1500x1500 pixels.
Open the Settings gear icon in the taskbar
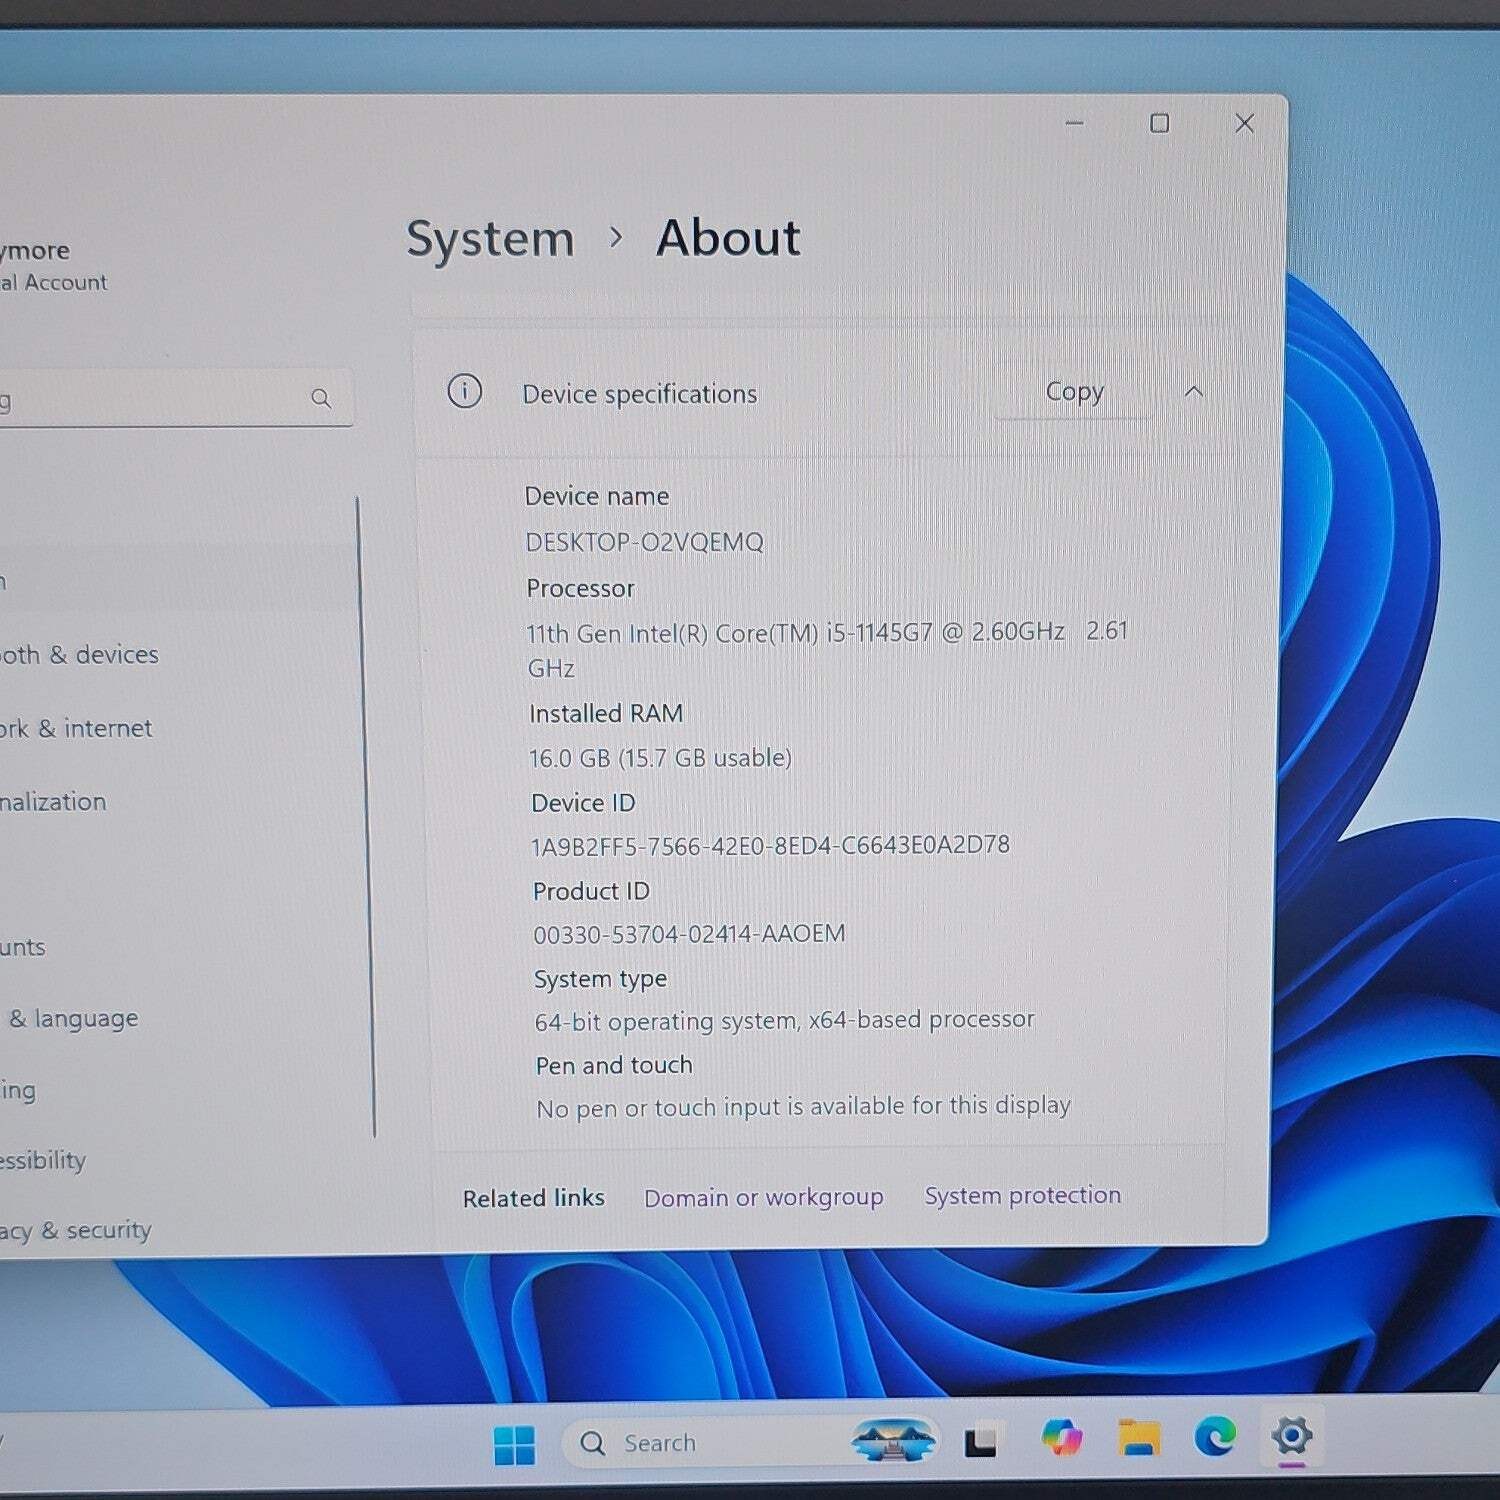click(x=1291, y=1437)
